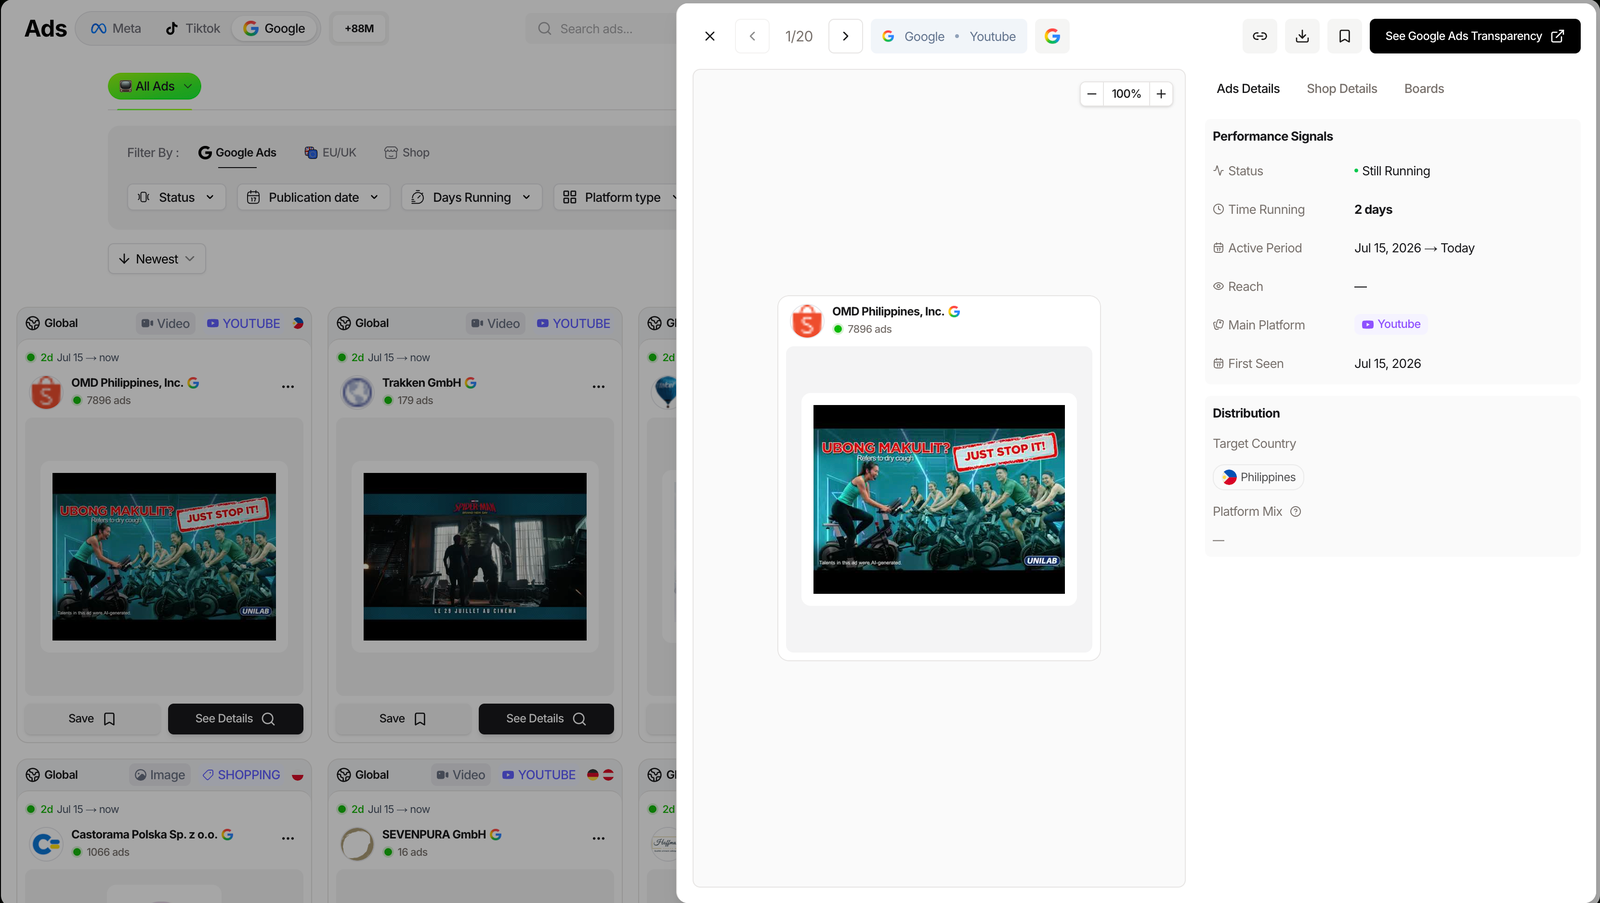Click Global label on Trakken GmbH card

pos(363,324)
